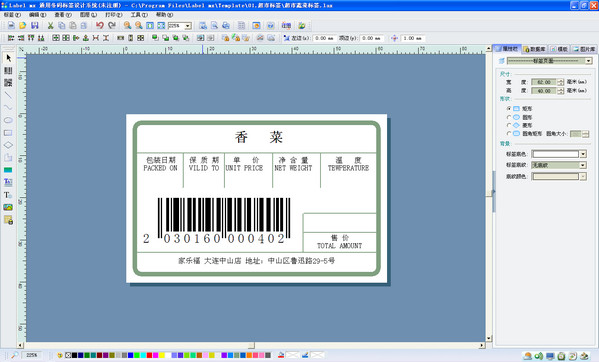Pick the black color swatch in bottom palette
Screen dimensions: 599x362
pyautogui.click(x=74, y=355)
